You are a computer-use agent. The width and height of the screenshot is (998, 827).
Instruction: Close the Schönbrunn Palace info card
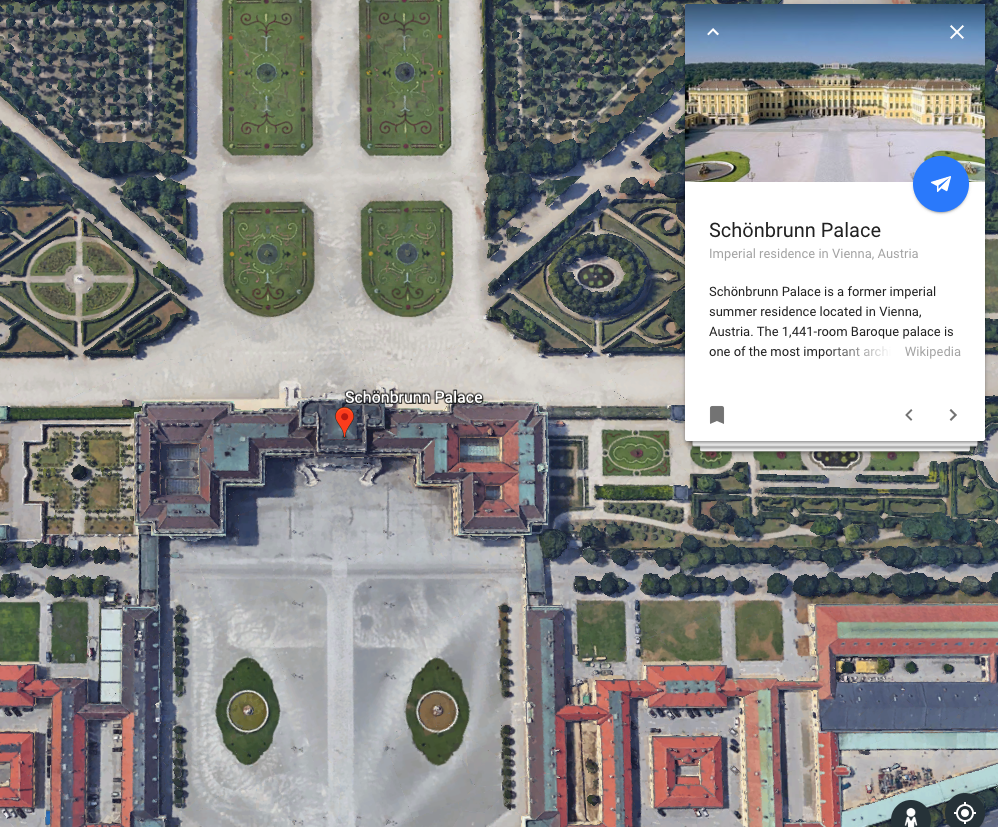[x=957, y=32]
